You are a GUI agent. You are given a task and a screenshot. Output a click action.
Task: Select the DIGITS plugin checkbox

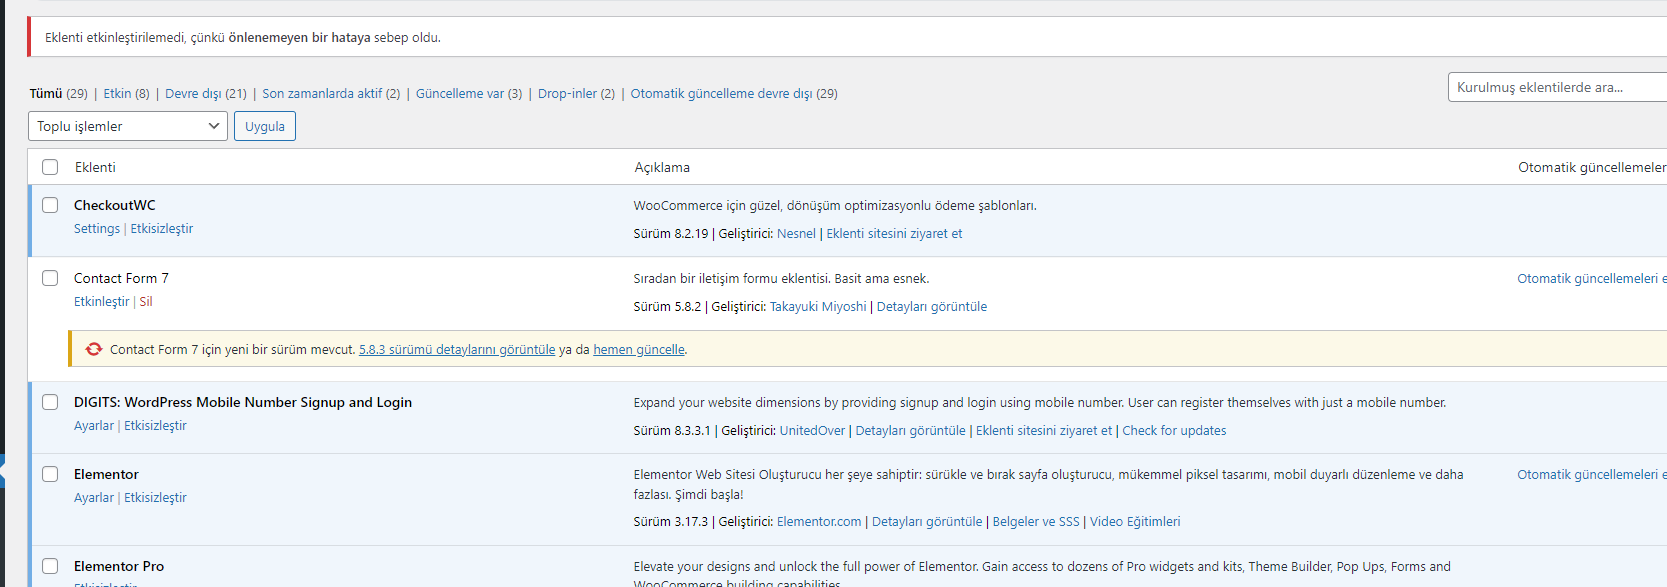click(x=50, y=402)
